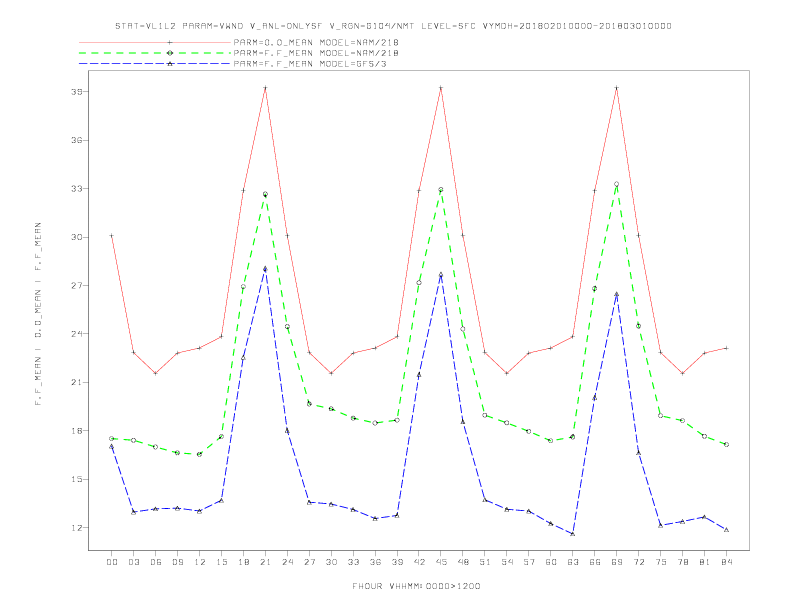The image size is (792, 612).
Task: Click green circle marker at FHOUR 69 peak
Action: point(617,184)
